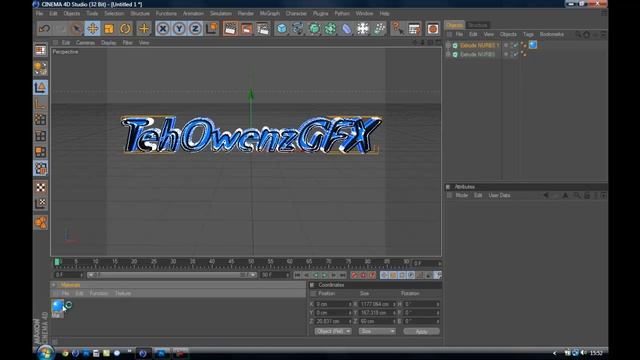Click the Undo arrow icon

pyautogui.click(x=44, y=29)
